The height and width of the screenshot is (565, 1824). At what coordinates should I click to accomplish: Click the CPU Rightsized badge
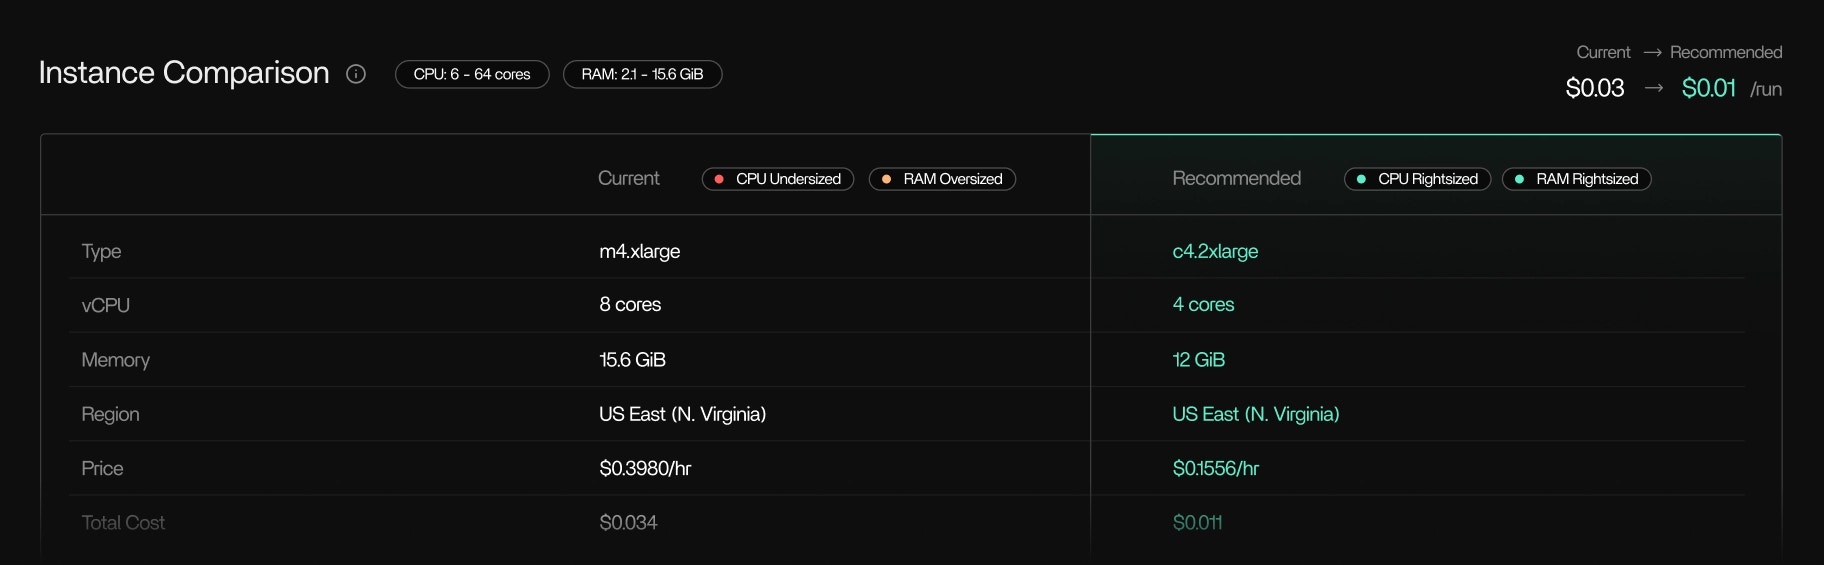click(x=1417, y=179)
